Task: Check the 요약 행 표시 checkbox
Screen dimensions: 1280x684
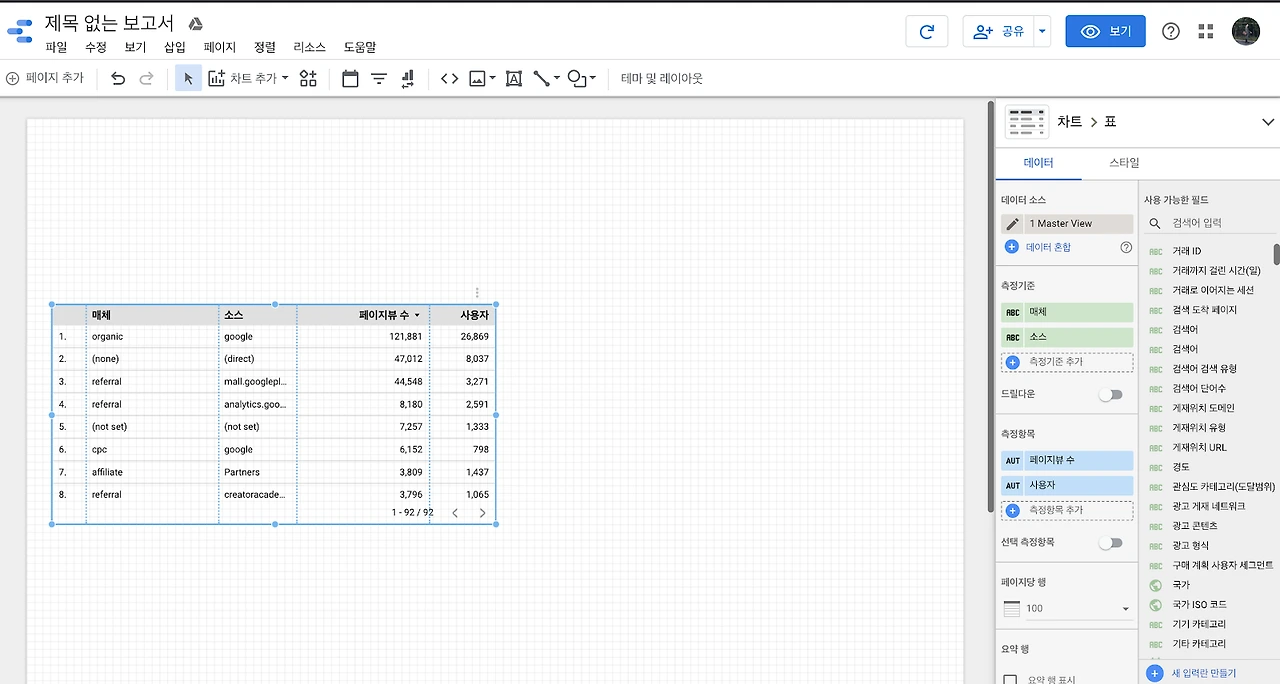Action: click(x=1010, y=680)
